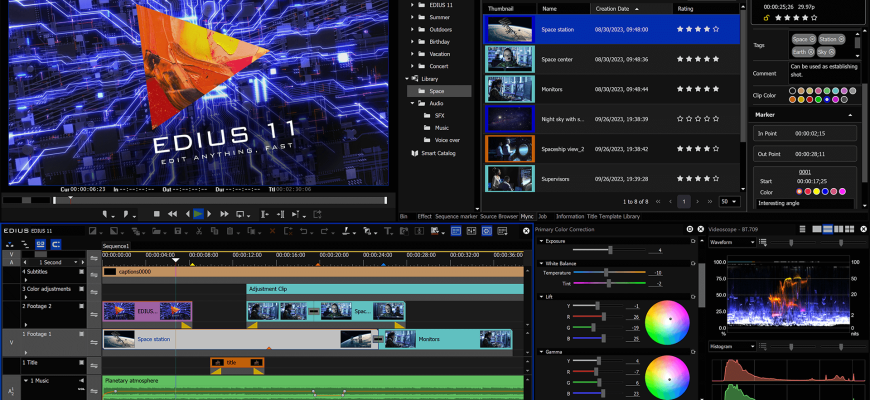Switch to the Source Browser tab
Viewport: 870px width, 400px height.
(x=499, y=216)
